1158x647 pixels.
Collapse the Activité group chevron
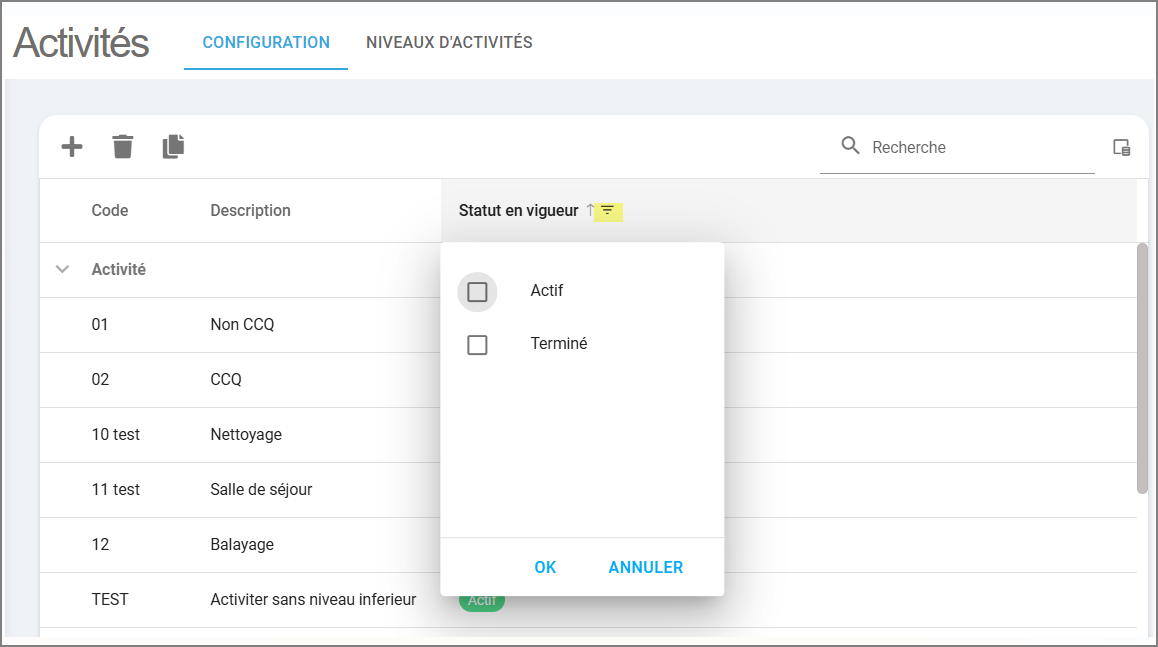pyautogui.click(x=63, y=269)
